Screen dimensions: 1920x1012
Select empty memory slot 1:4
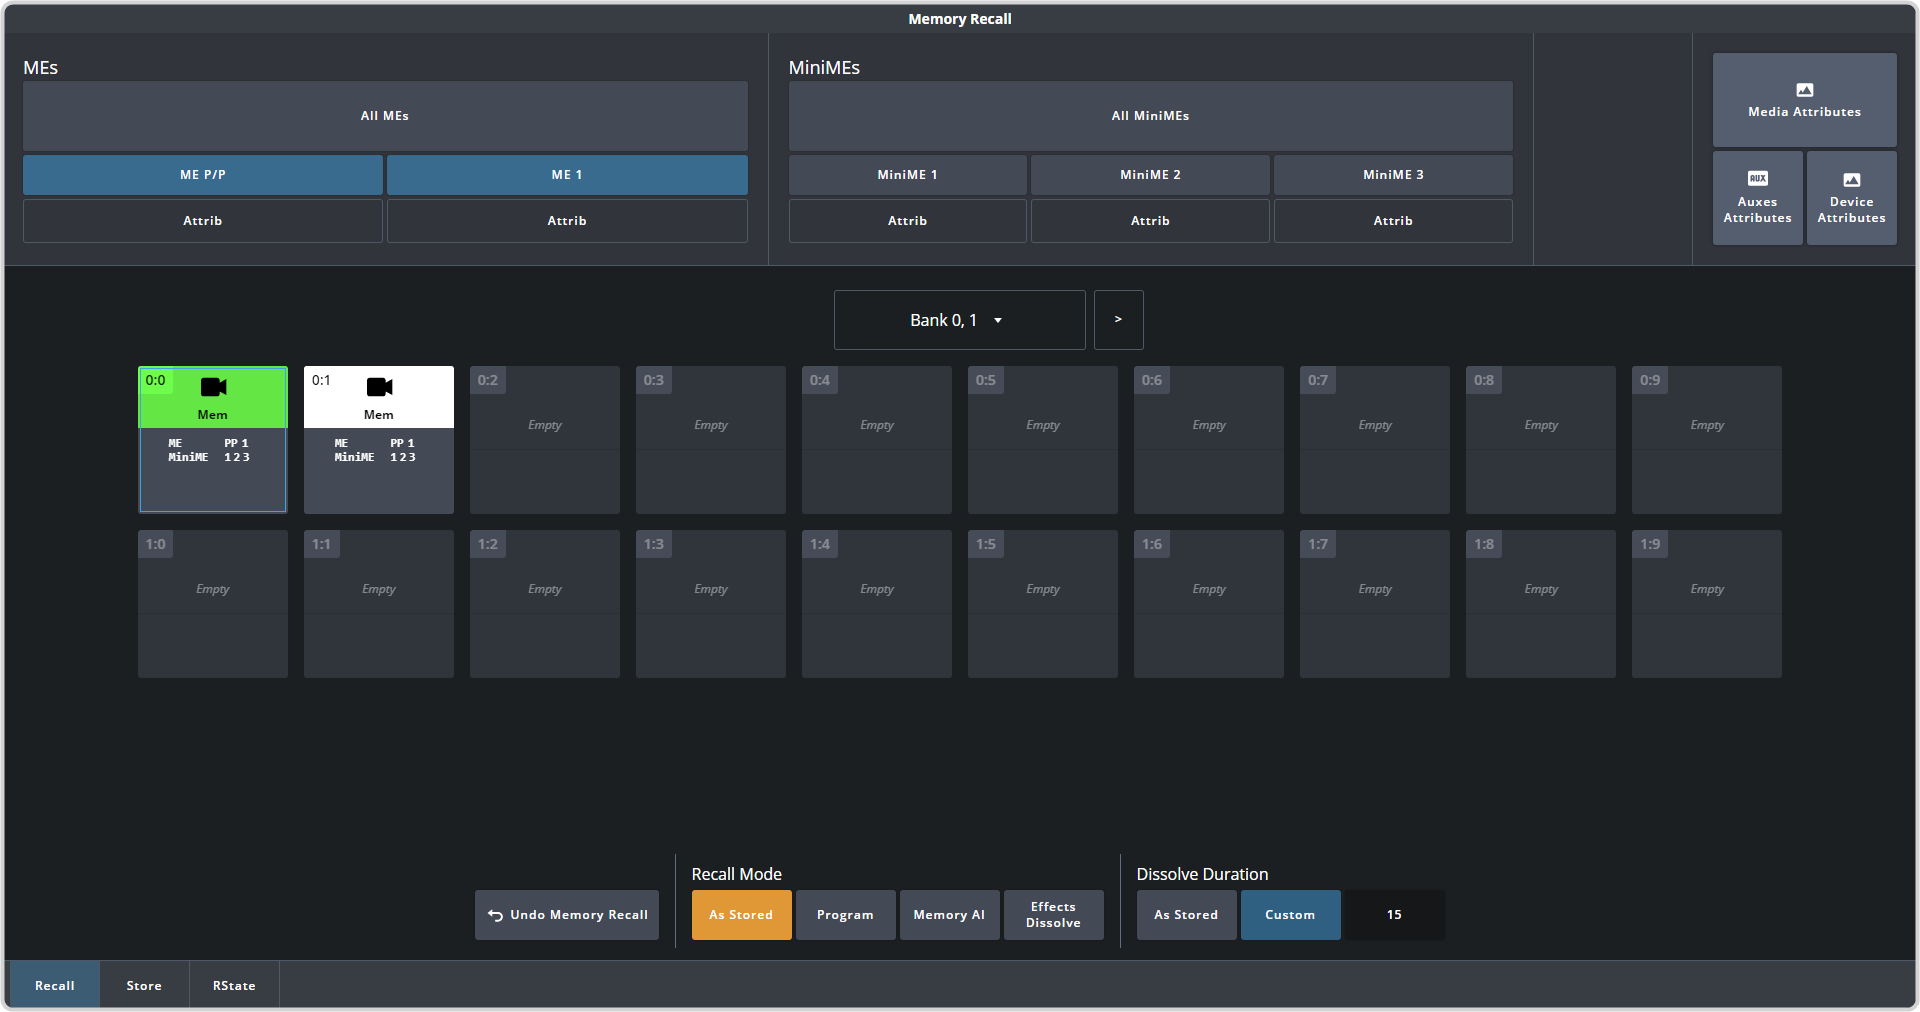[x=877, y=604]
